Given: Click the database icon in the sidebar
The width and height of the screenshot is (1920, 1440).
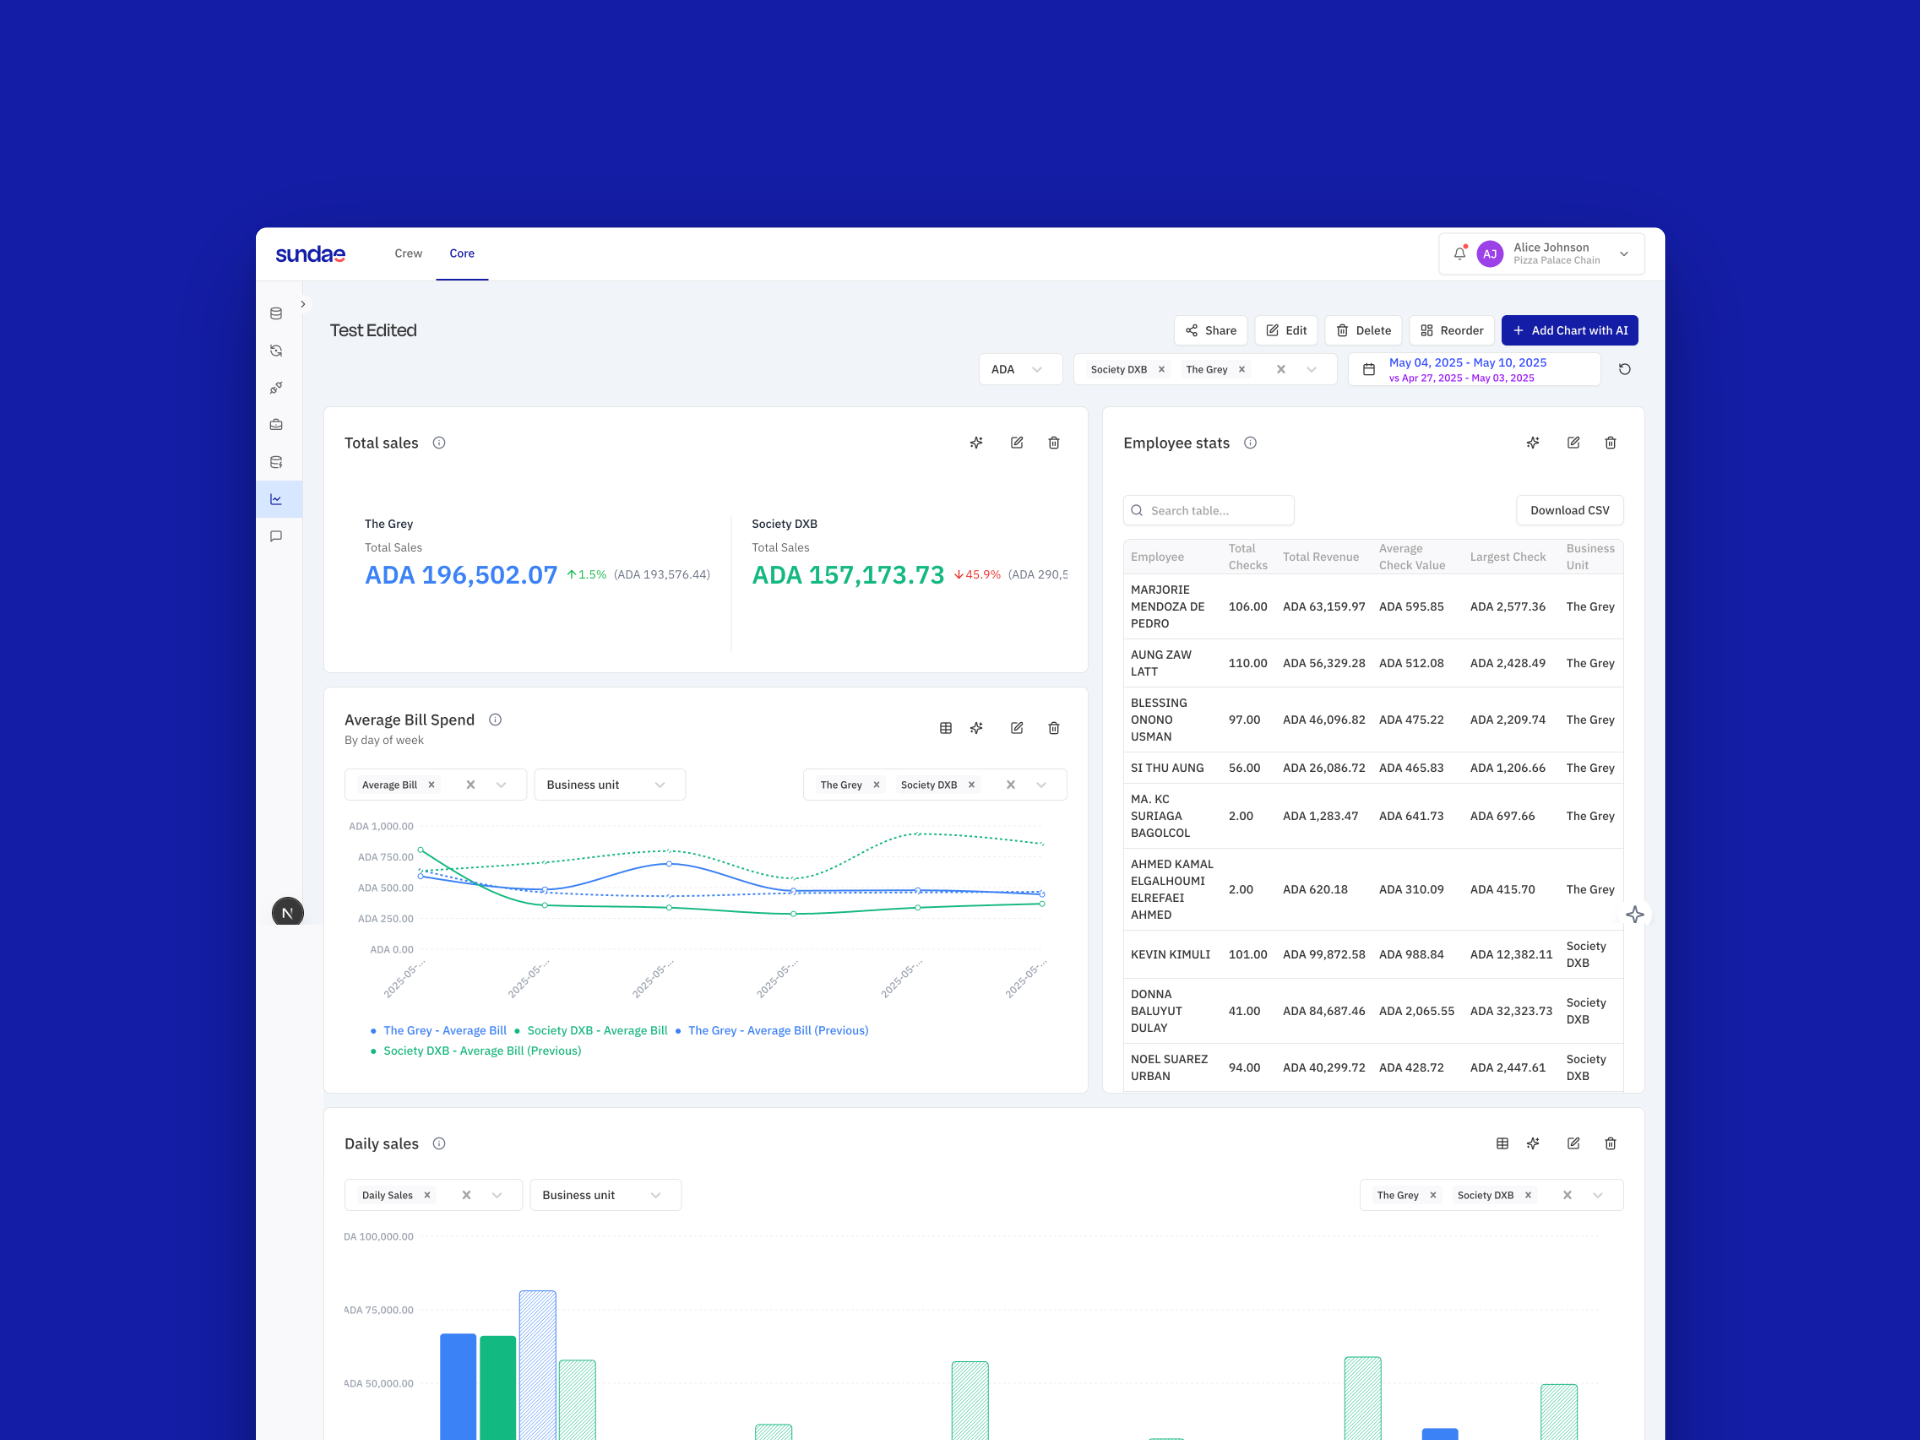Looking at the screenshot, I should [276, 313].
